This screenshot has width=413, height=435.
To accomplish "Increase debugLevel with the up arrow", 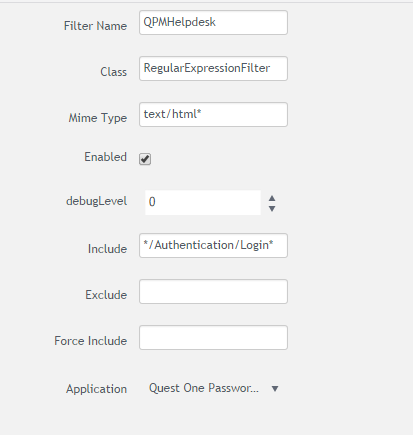I will coord(272,198).
